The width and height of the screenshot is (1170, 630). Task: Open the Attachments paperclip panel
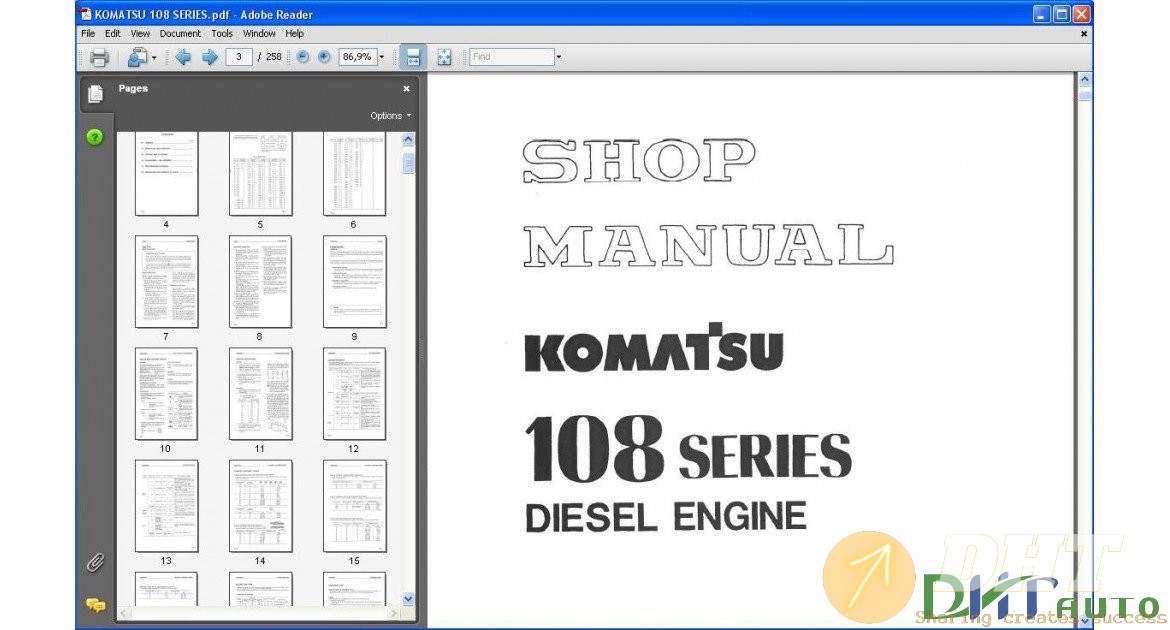click(96, 562)
